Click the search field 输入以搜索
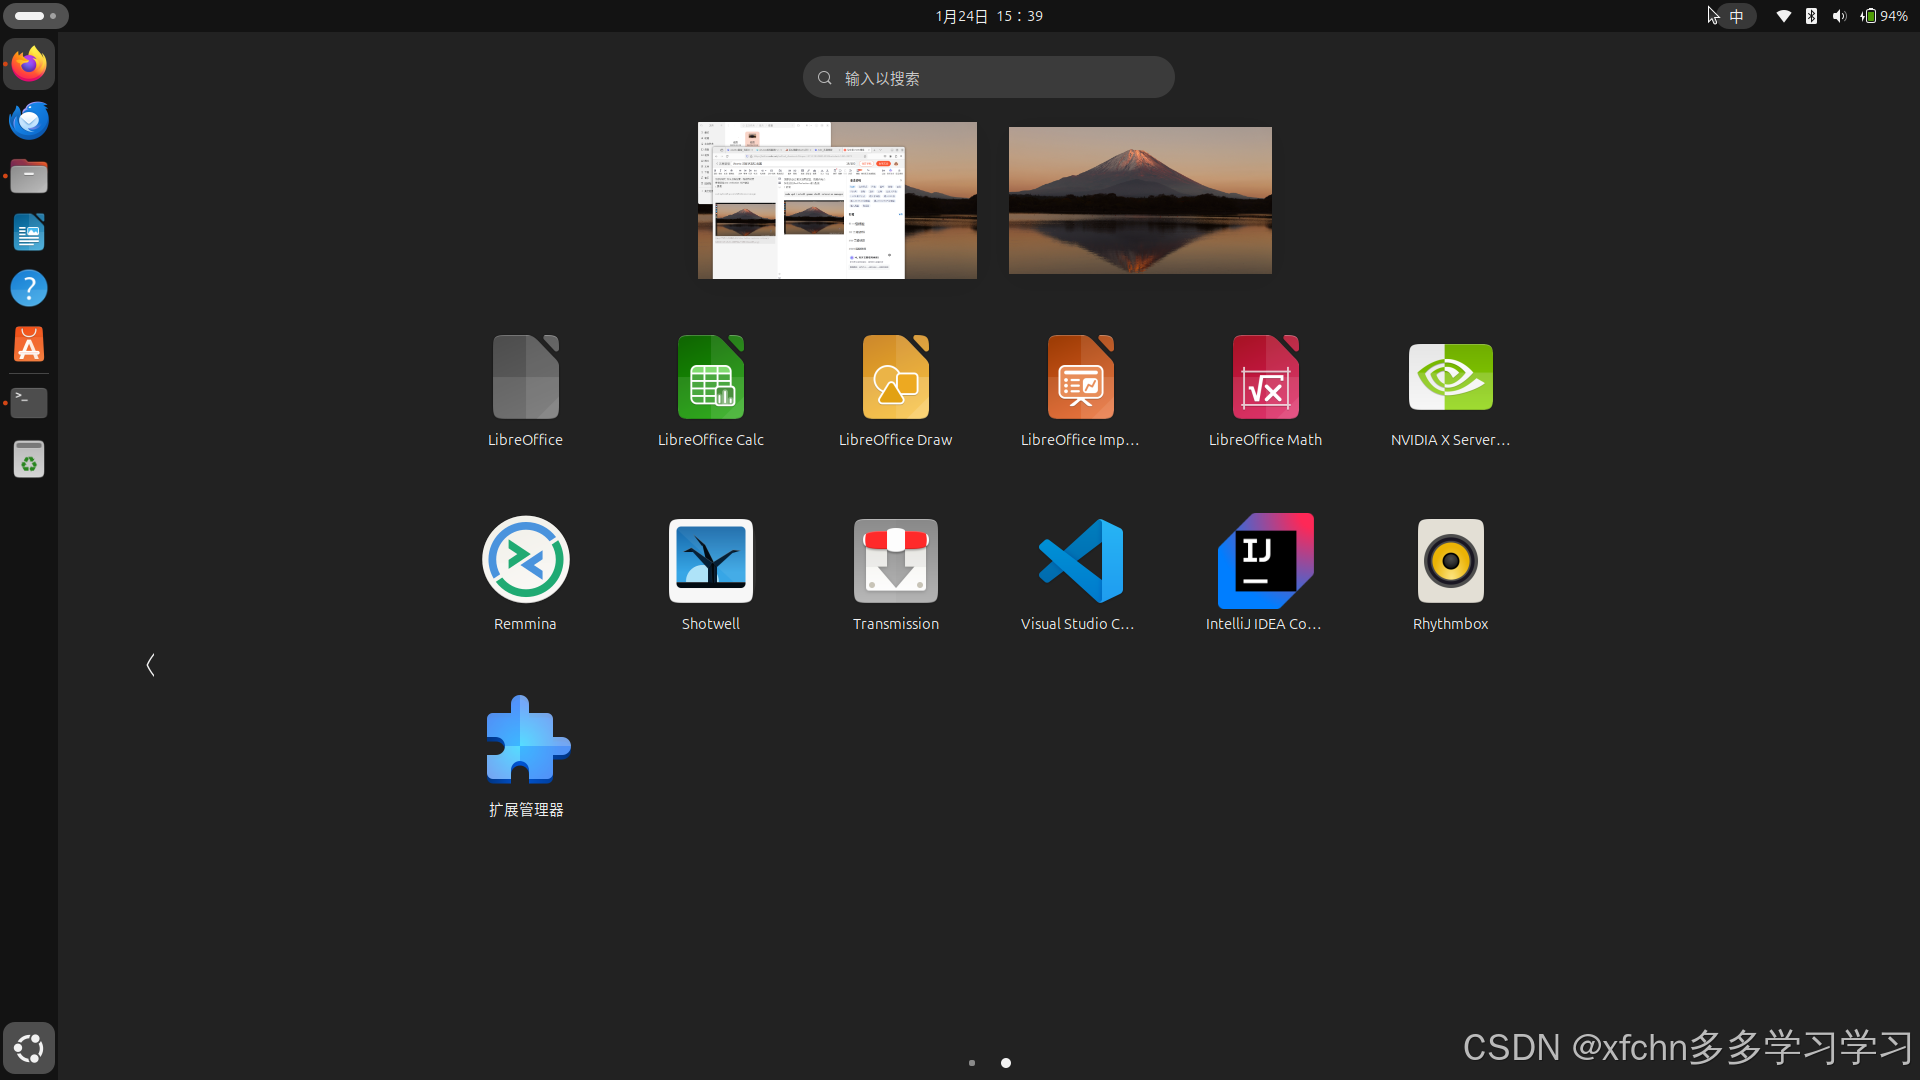 [x=988, y=77]
